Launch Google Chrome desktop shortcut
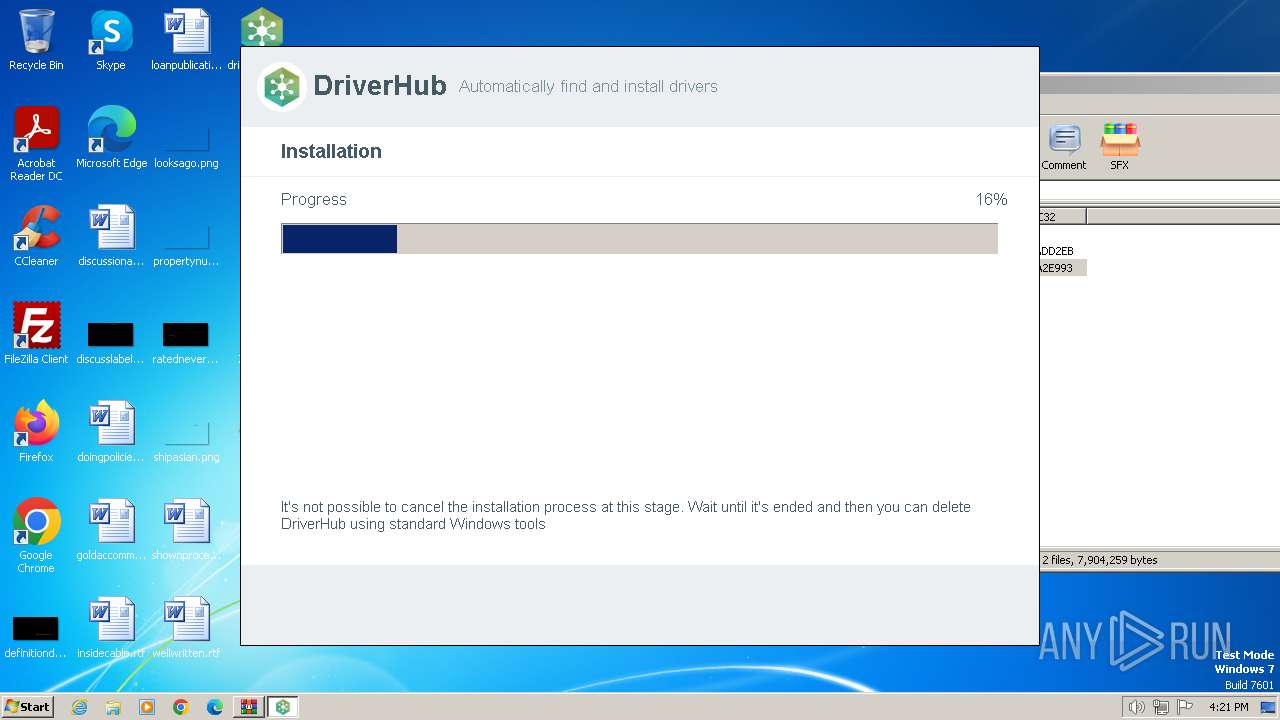 point(36,536)
